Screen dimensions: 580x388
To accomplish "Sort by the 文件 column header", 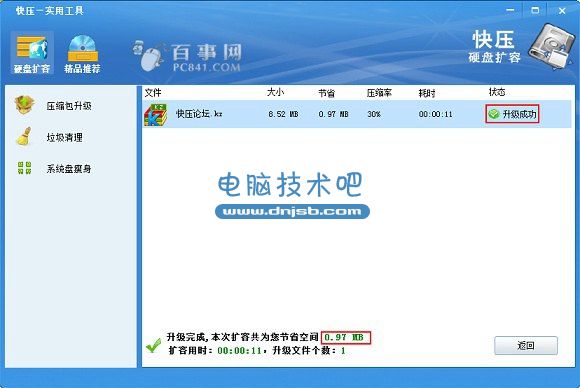I will click(153, 92).
